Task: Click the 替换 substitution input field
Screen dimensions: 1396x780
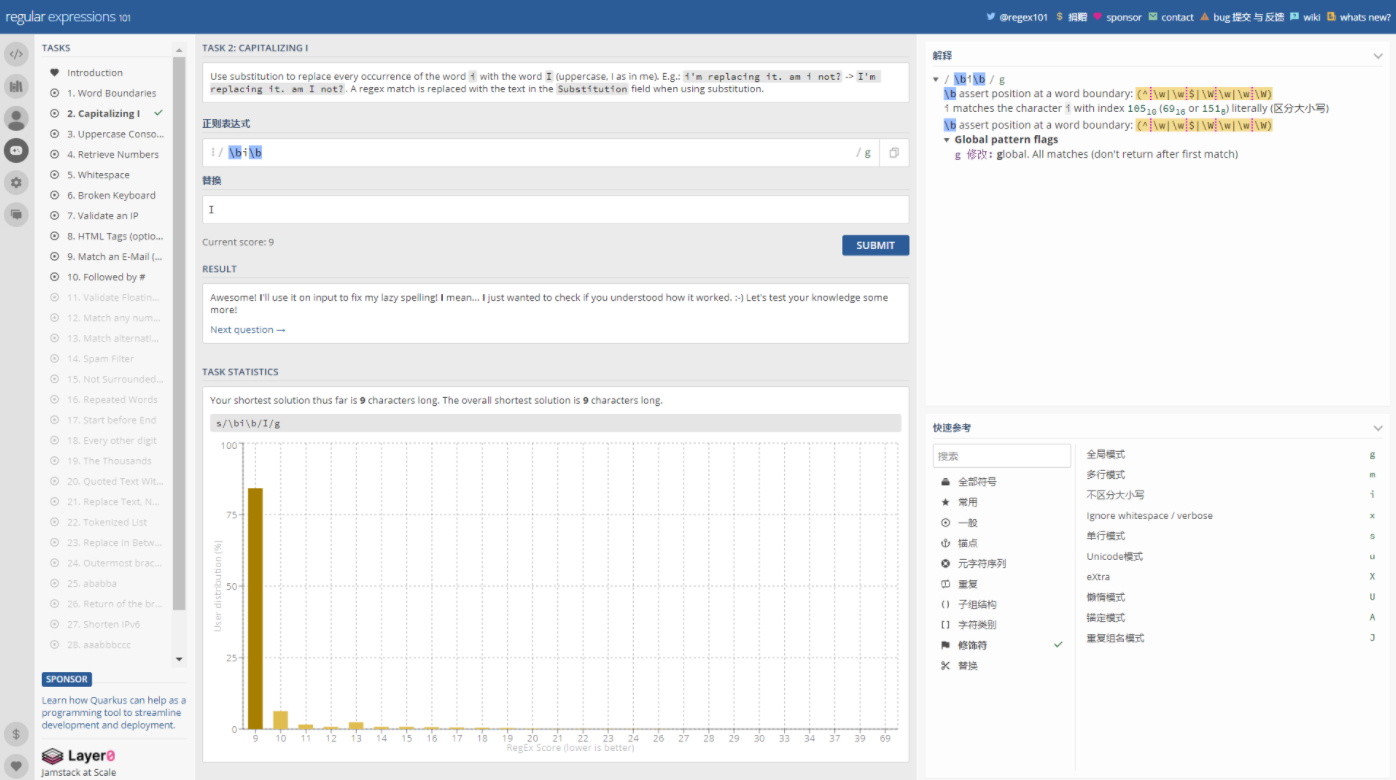Action: click(x=555, y=210)
